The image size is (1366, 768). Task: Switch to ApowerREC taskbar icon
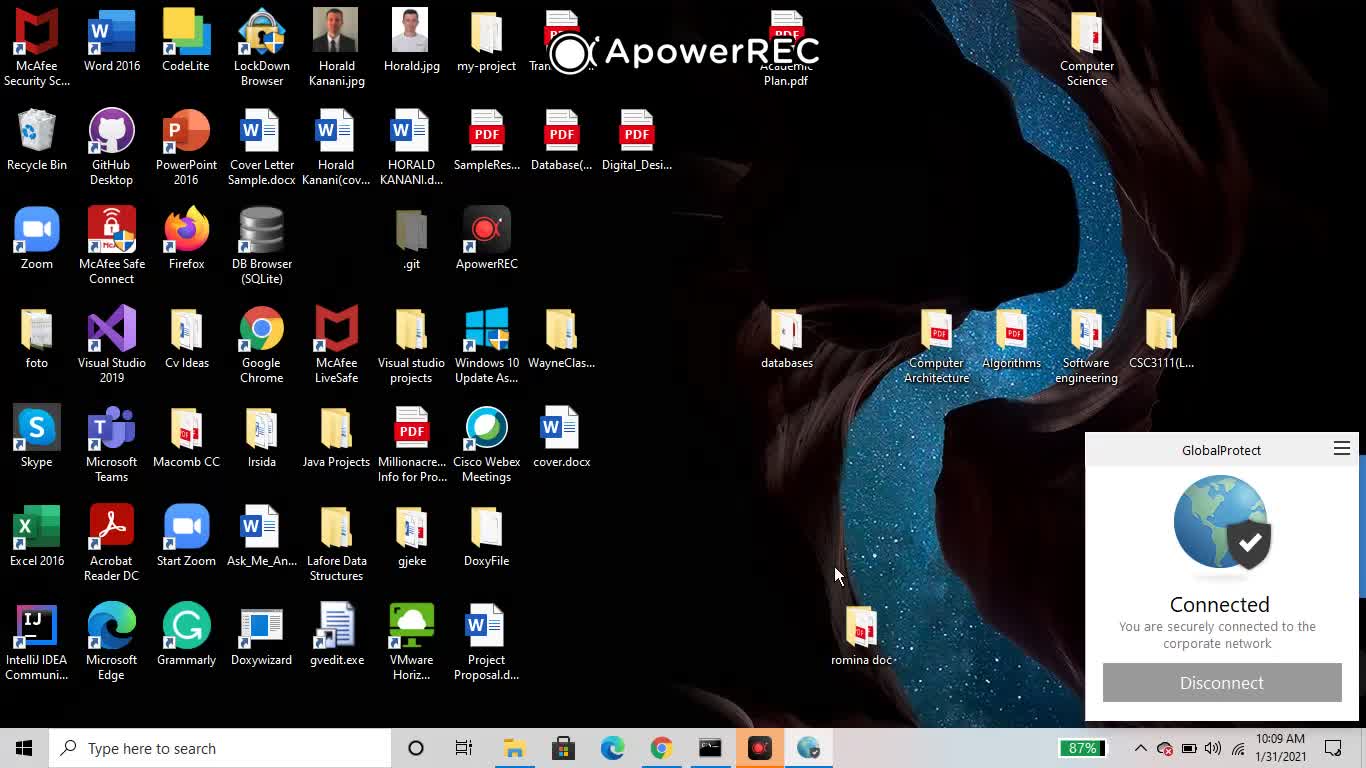pyautogui.click(x=759, y=748)
